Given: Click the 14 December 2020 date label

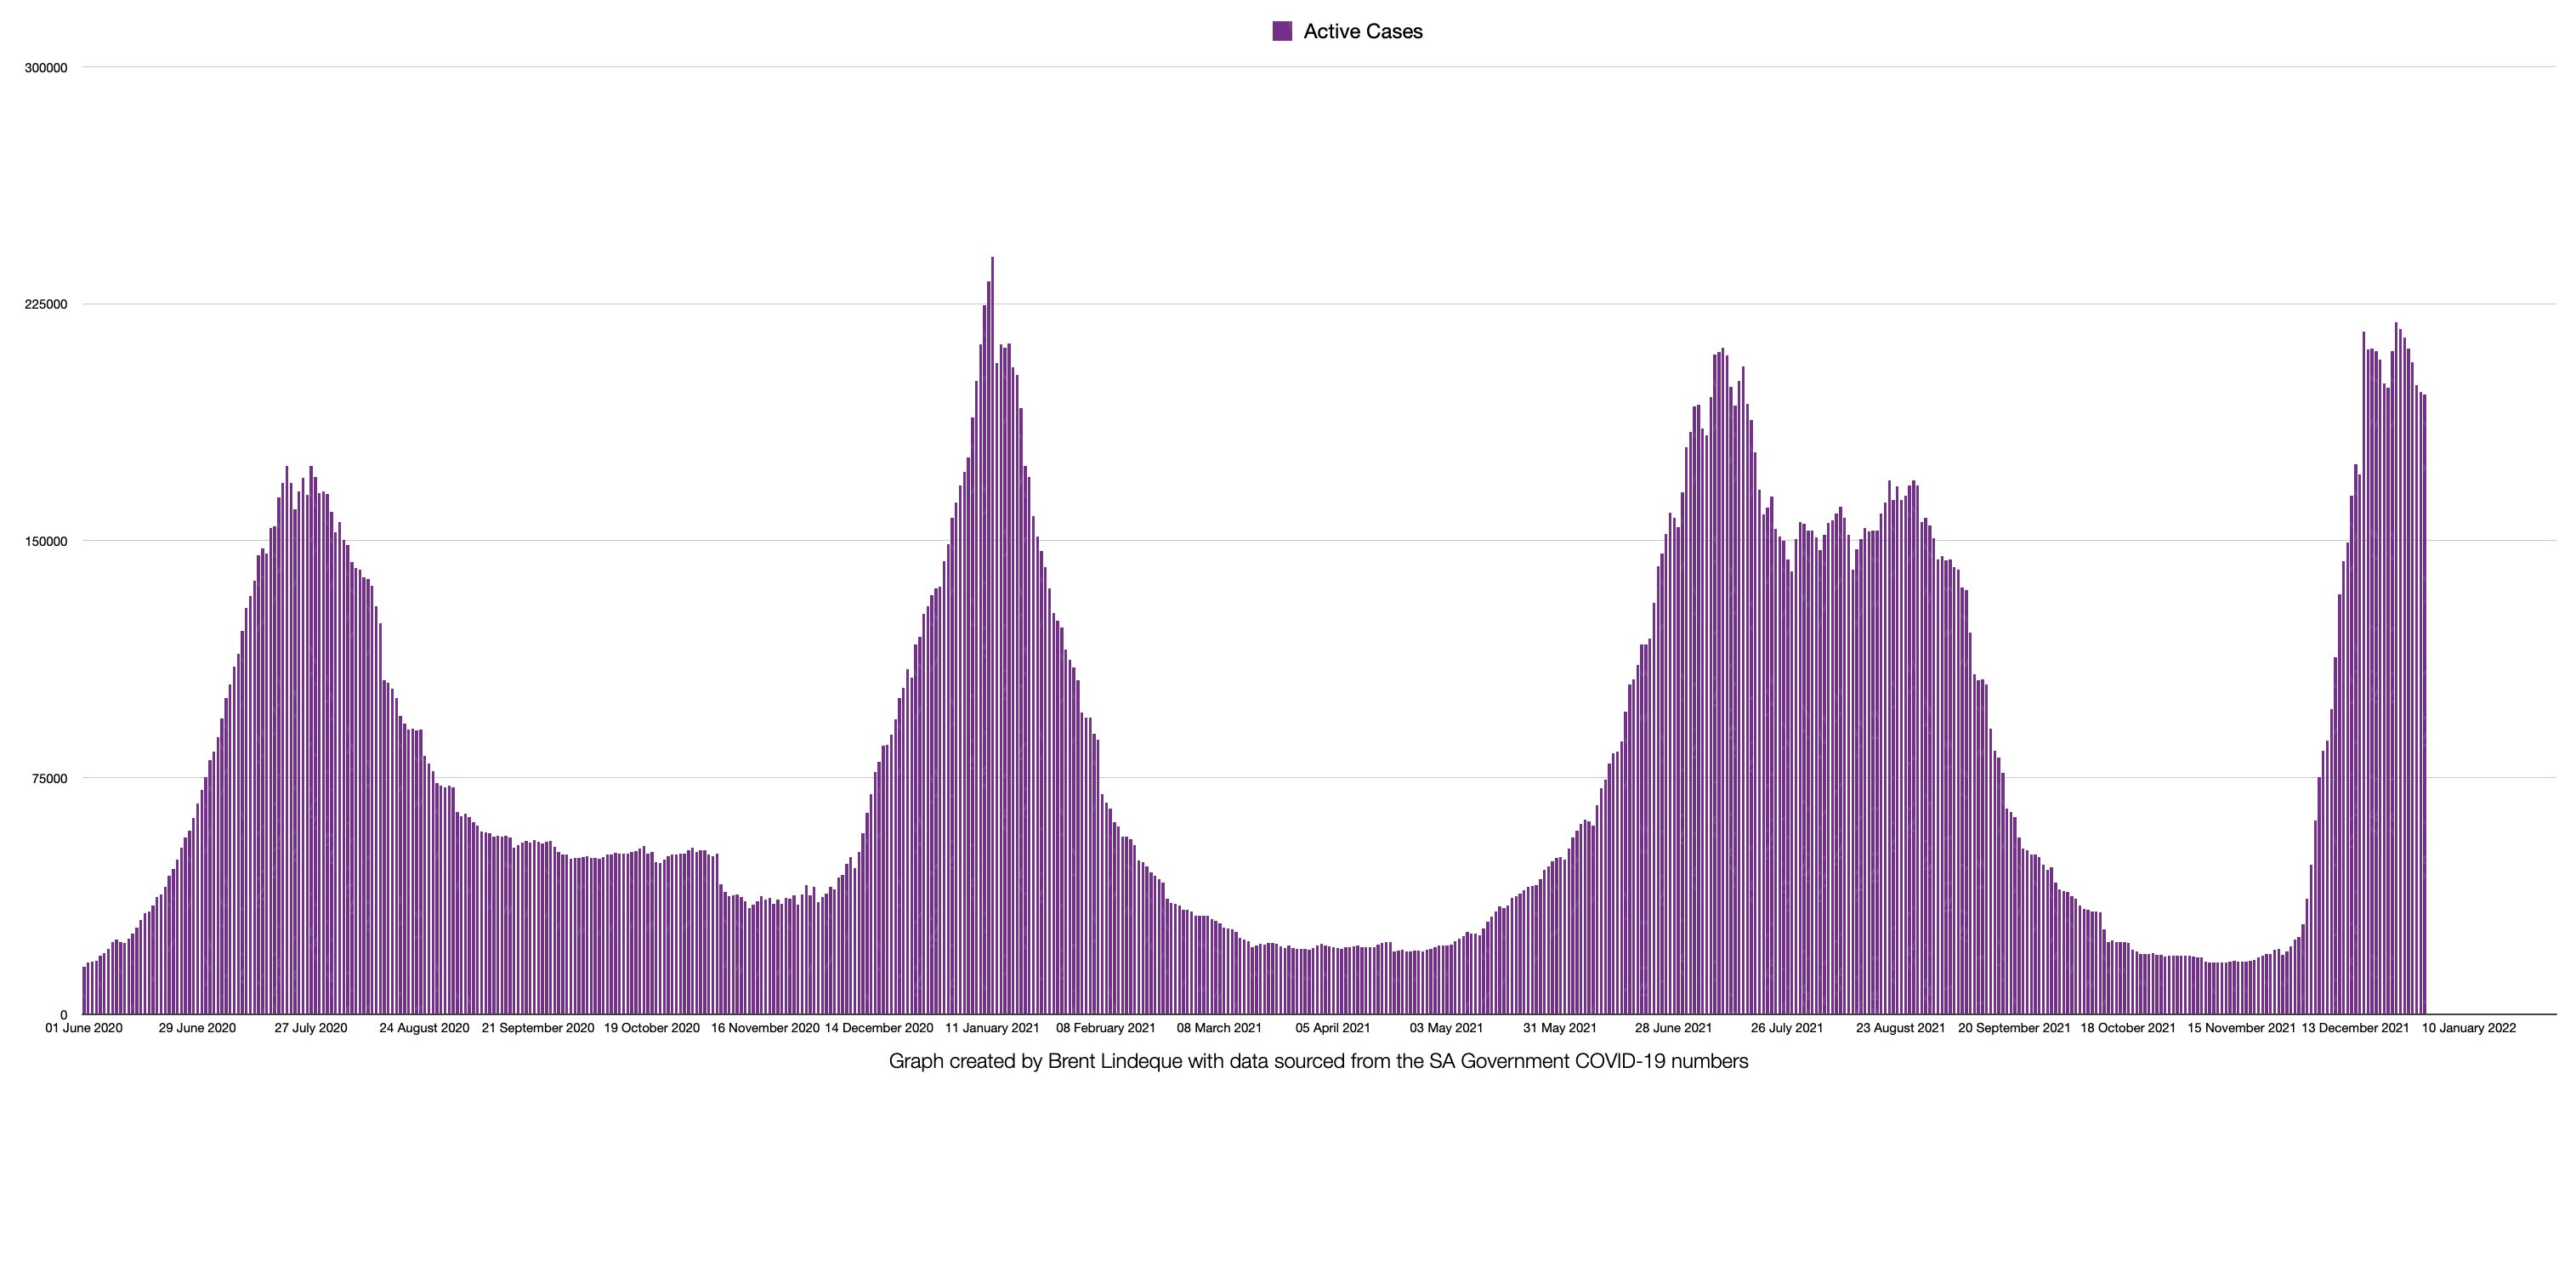Looking at the screenshot, I should pyautogui.click(x=879, y=1028).
